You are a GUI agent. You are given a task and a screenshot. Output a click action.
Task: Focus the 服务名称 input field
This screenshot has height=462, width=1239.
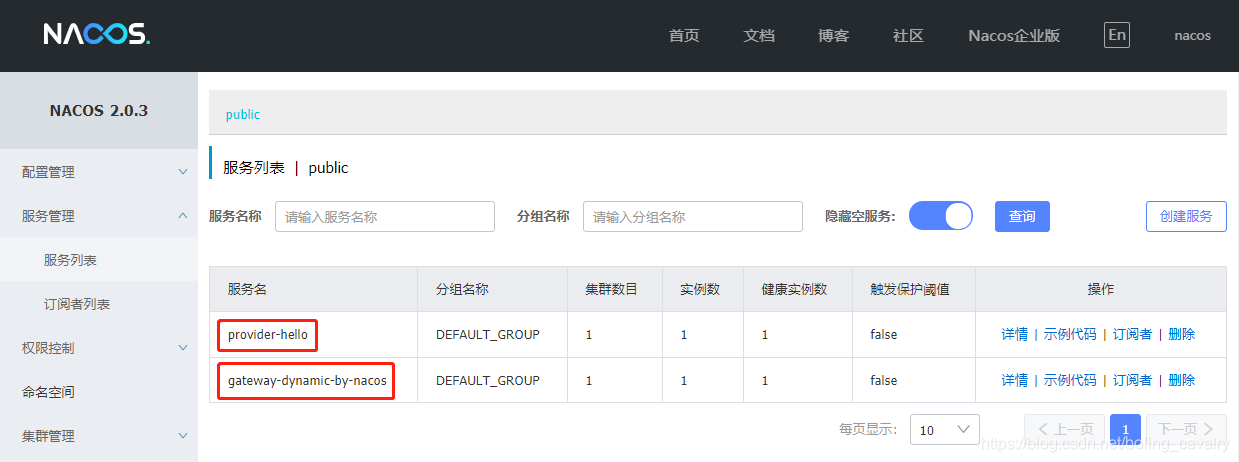(x=385, y=216)
